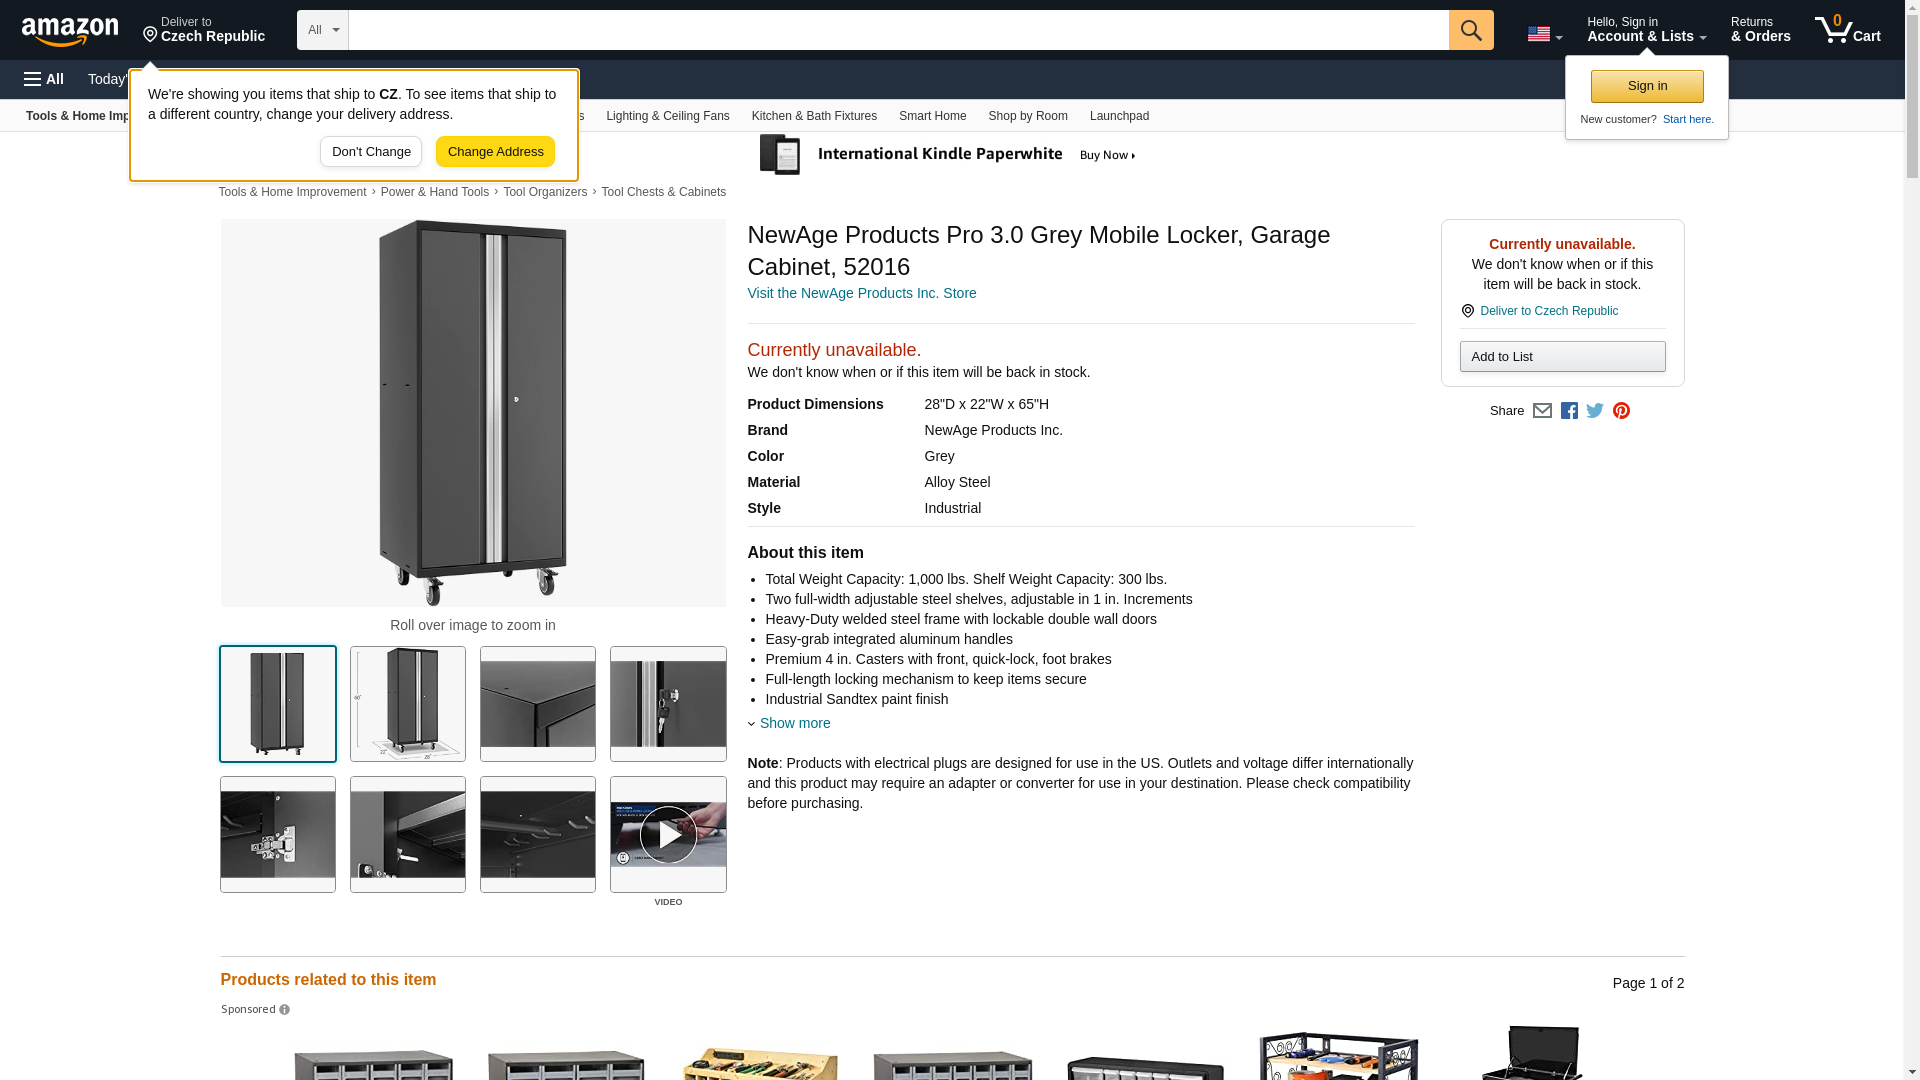Screen dimensions: 1920x1080
Task: Click the Amazon logo
Action: tap(70, 31)
